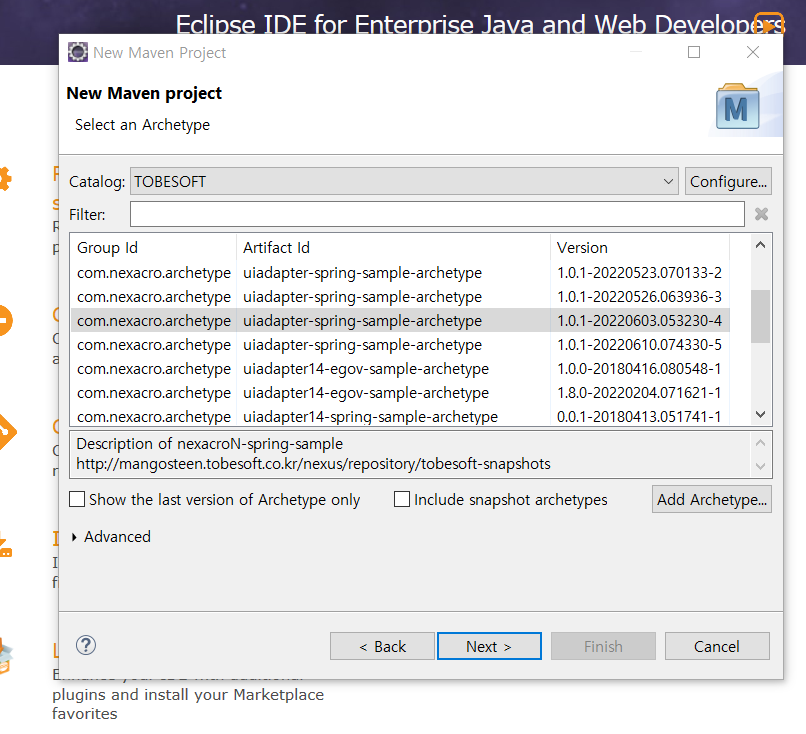This screenshot has height=734, width=806.
Task: Clear the archetype filter with the X icon
Action: pos(761,214)
